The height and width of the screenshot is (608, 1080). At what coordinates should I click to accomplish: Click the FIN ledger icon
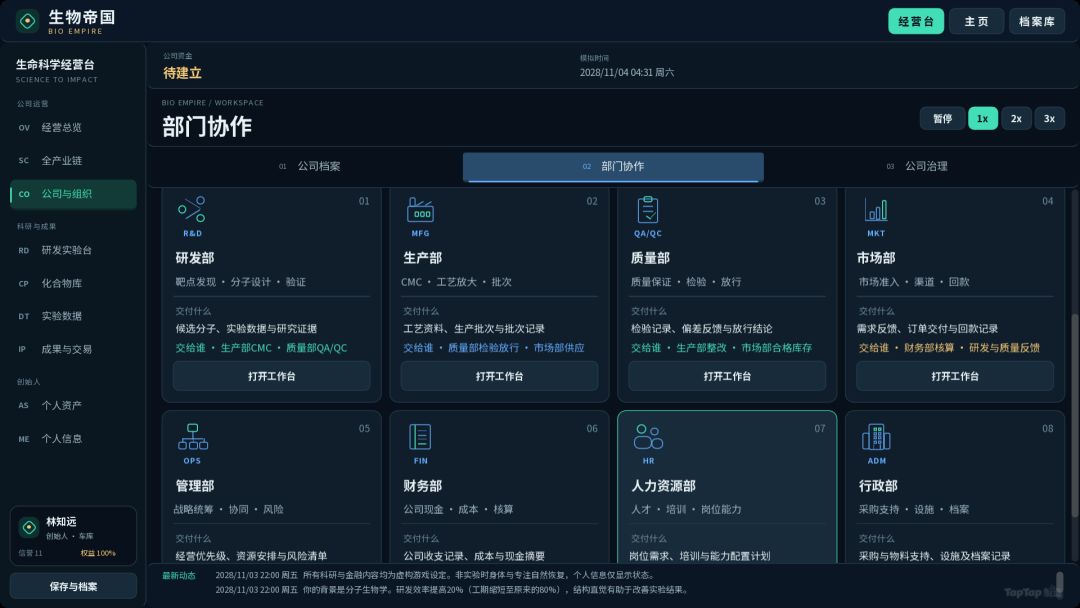(420, 437)
